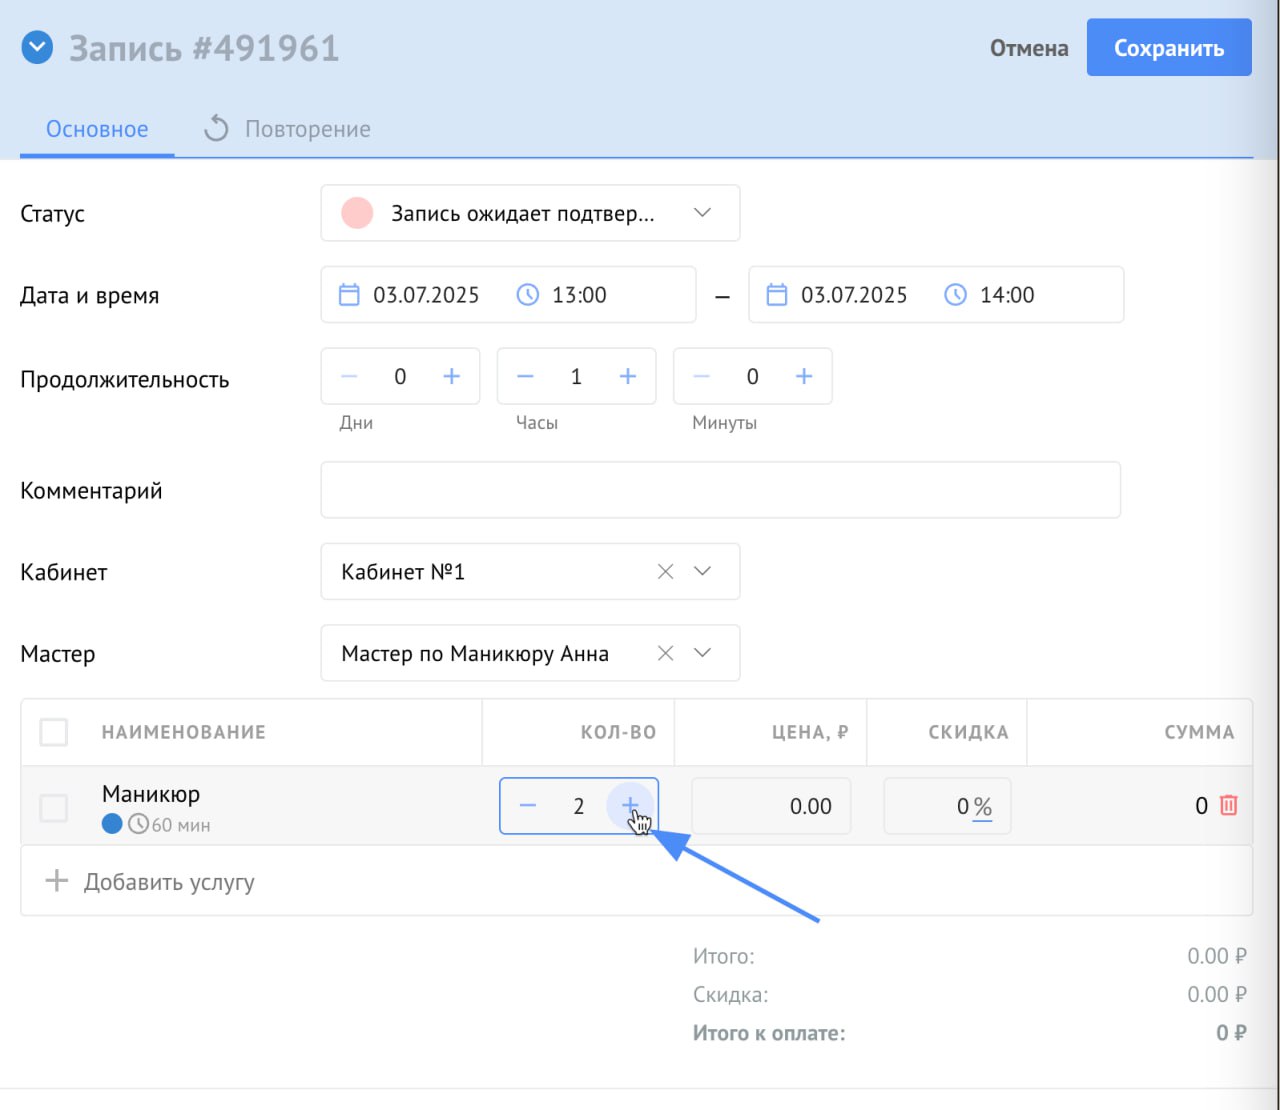Check the Маникюр row checkbox

tap(54, 807)
